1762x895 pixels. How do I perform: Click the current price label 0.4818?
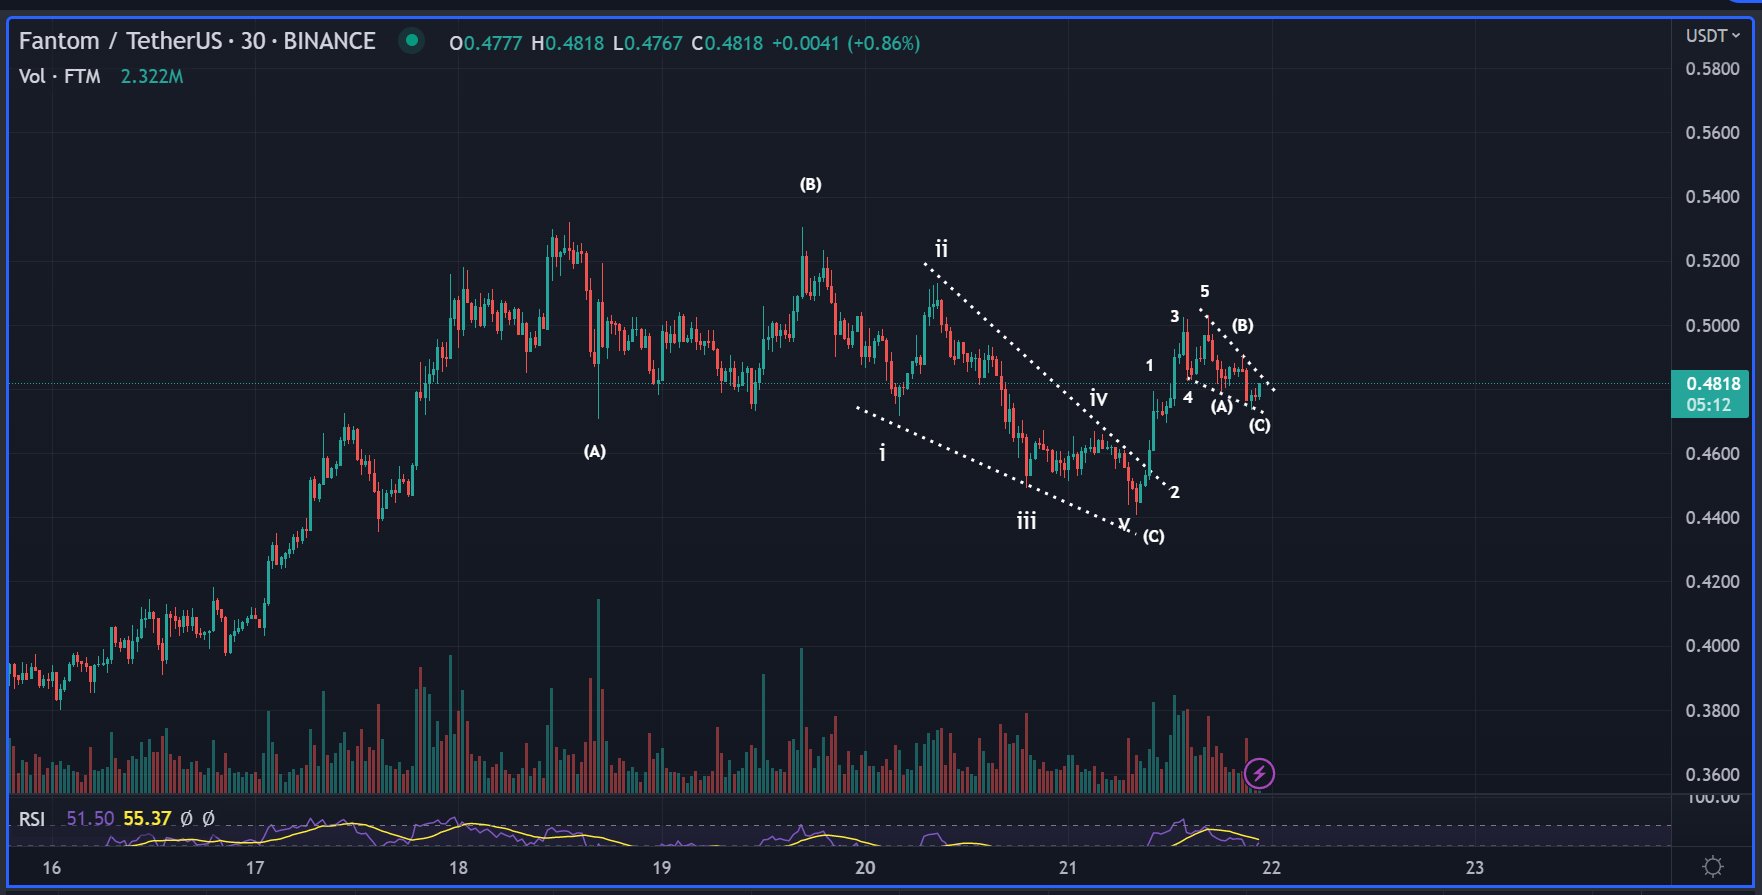coord(1712,384)
